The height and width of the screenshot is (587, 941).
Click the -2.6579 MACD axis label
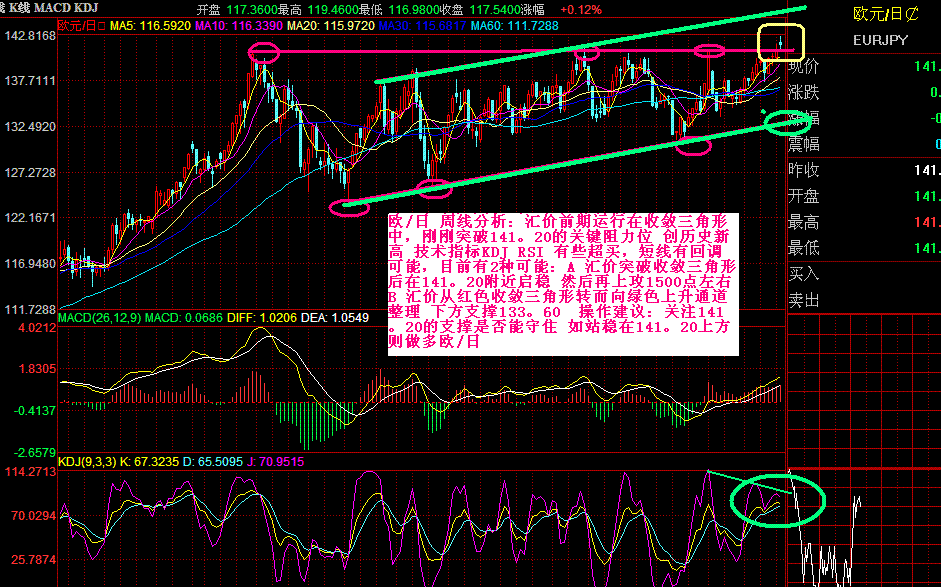[35, 452]
